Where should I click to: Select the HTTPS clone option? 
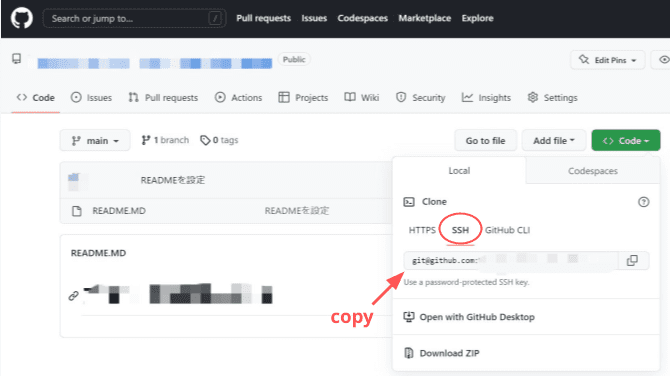(x=422, y=230)
